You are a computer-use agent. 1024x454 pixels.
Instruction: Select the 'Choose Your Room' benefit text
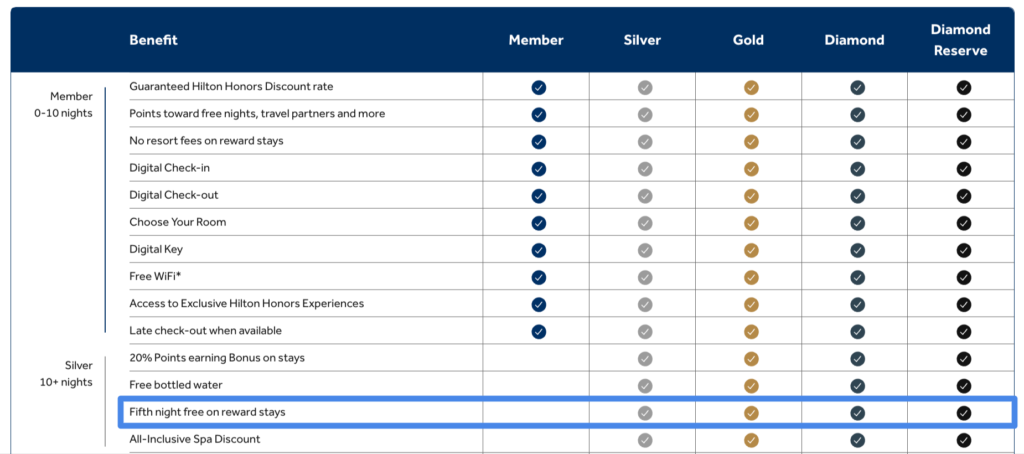coord(178,222)
